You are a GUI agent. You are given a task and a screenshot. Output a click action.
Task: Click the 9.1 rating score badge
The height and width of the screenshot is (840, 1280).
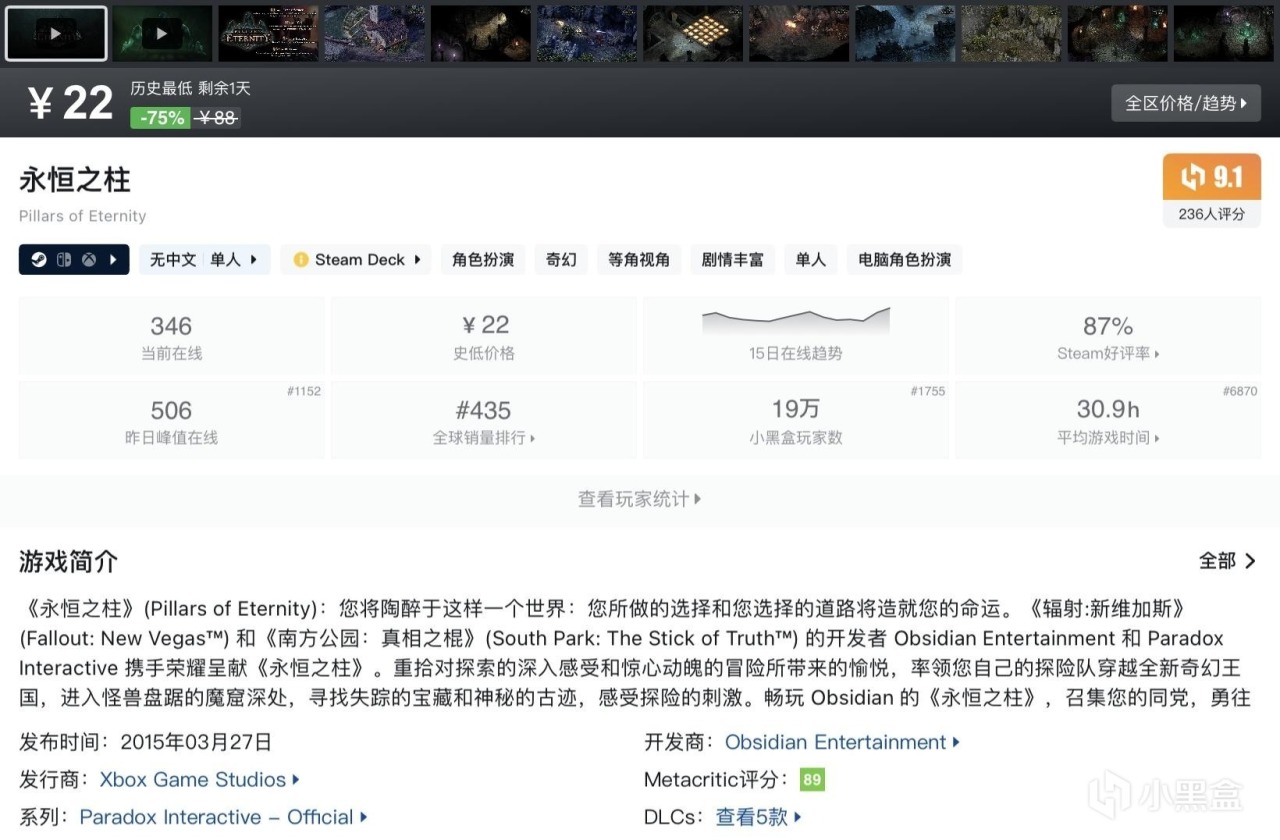click(1212, 178)
